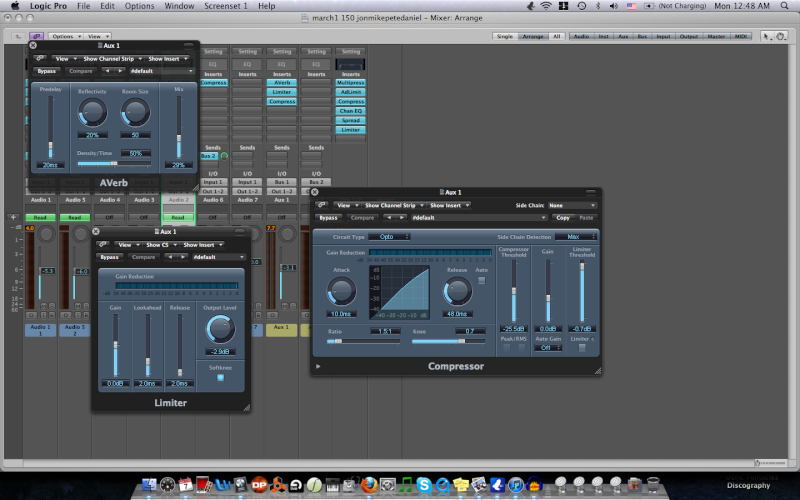Viewport: 800px width, 500px height.
Task: Click the hierarchy-up arrow button in mixer toolbar
Action: point(18,36)
